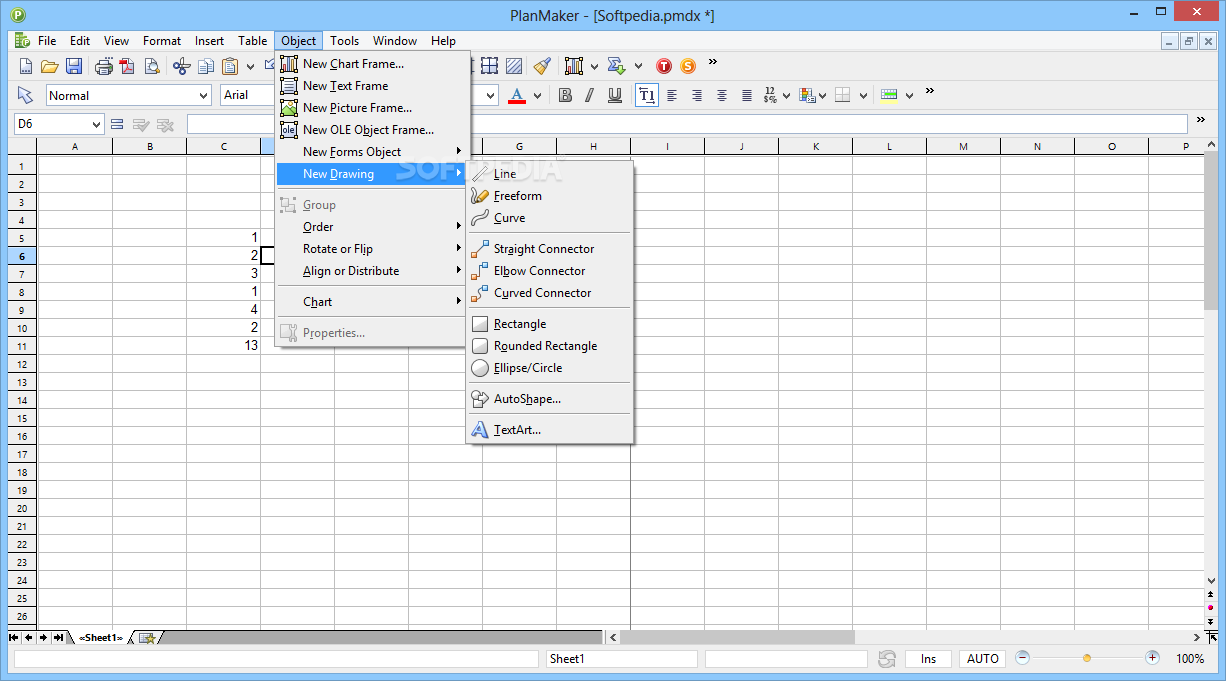1226x681 pixels.
Task: Click the «Sheet1» worksheet tab
Action: click(100, 637)
